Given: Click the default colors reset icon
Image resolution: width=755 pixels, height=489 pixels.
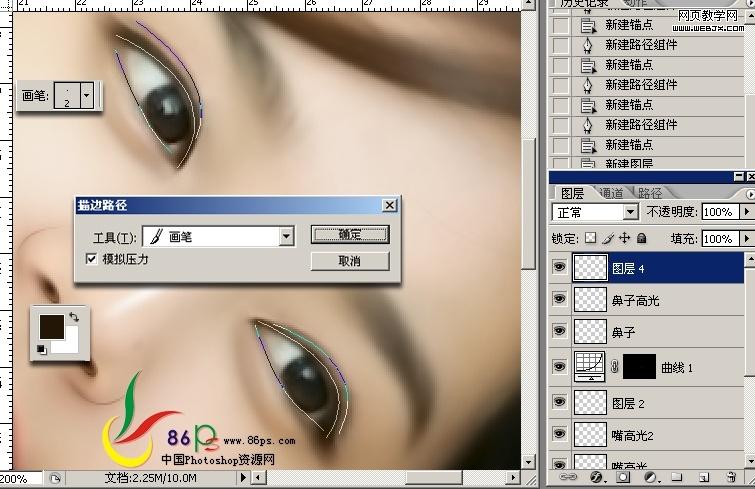Looking at the screenshot, I should tap(41, 349).
